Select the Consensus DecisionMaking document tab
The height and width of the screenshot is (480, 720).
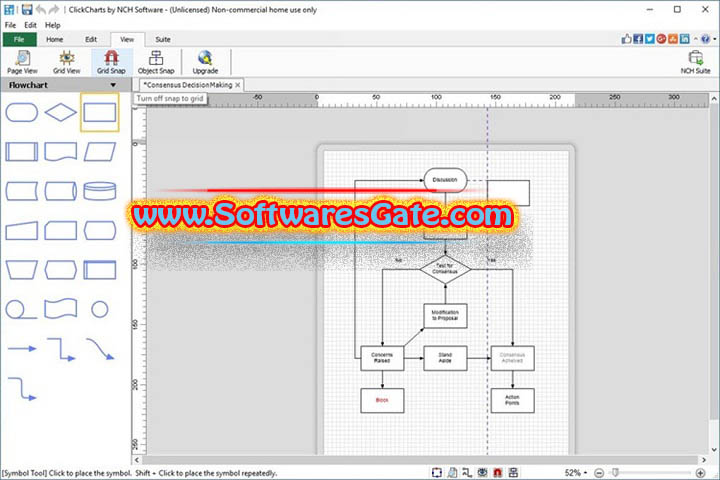(x=187, y=85)
